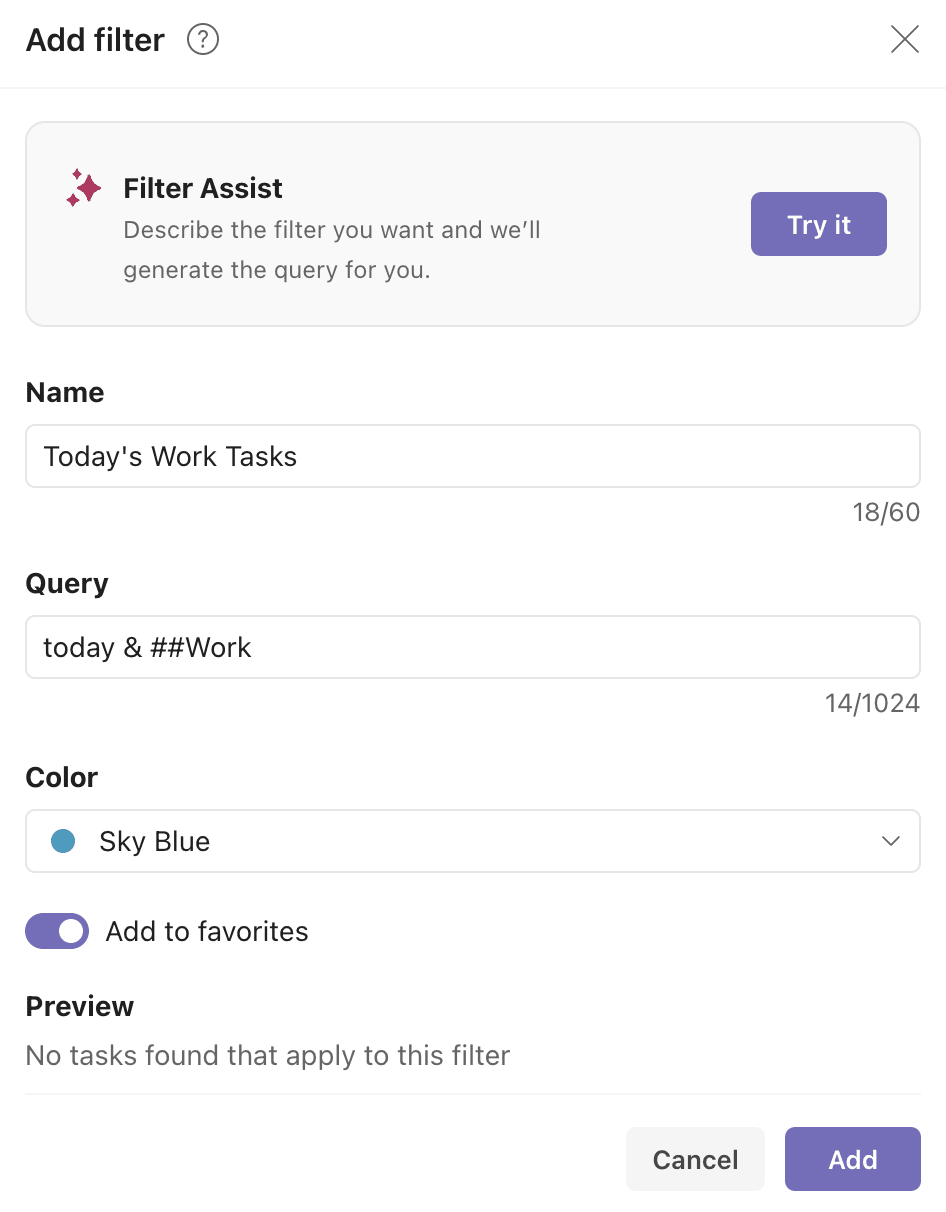Close the Add filter dialog
Screen dimensions: 946x1212
[x=904, y=40]
